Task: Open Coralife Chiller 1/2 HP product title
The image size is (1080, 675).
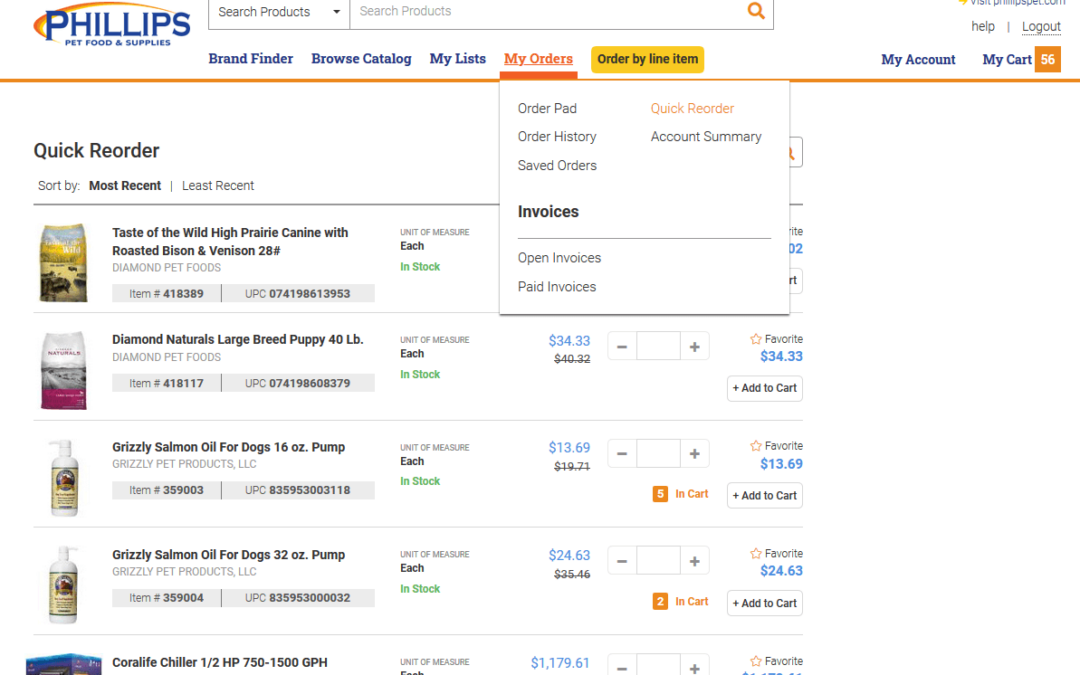Action: pyautogui.click(x=220, y=663)
